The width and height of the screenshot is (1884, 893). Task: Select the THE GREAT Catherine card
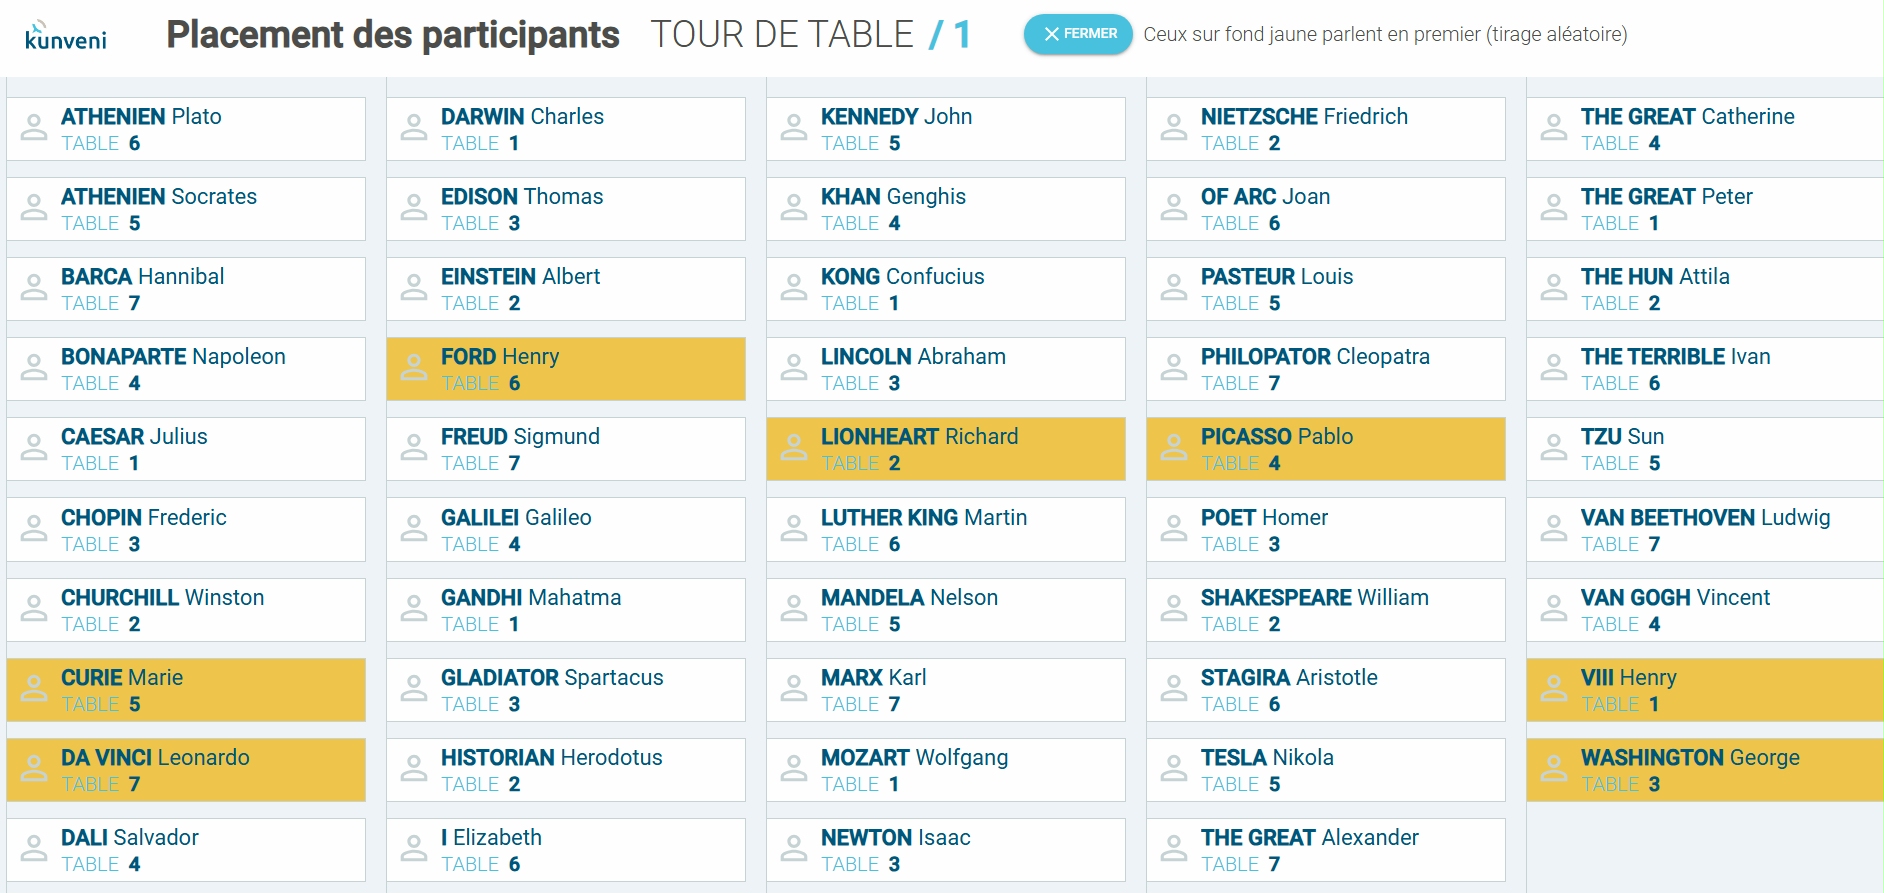click(1704, 129)
